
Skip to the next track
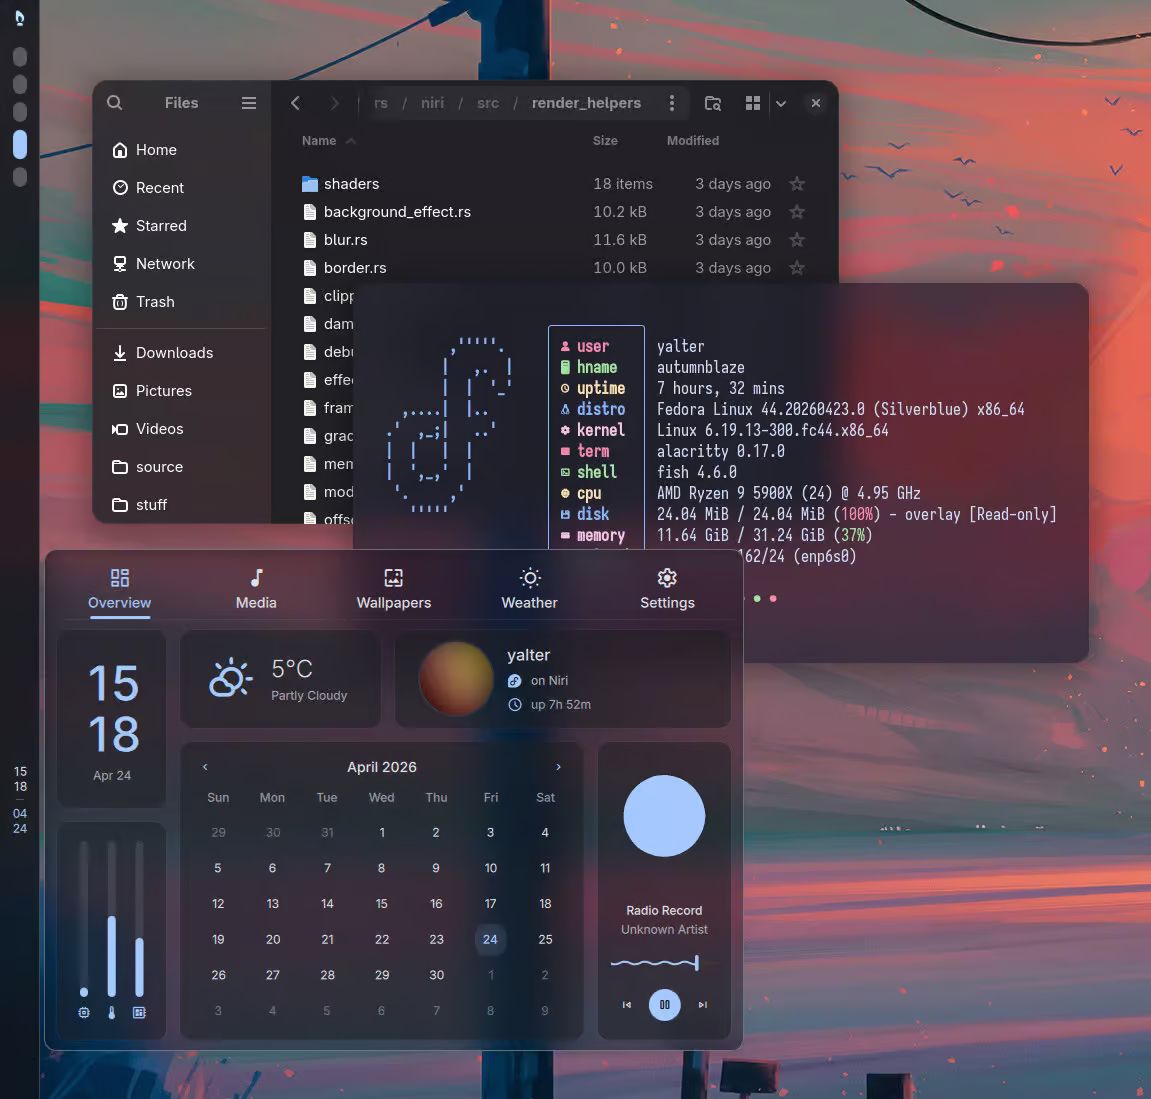click(703, 1005)
